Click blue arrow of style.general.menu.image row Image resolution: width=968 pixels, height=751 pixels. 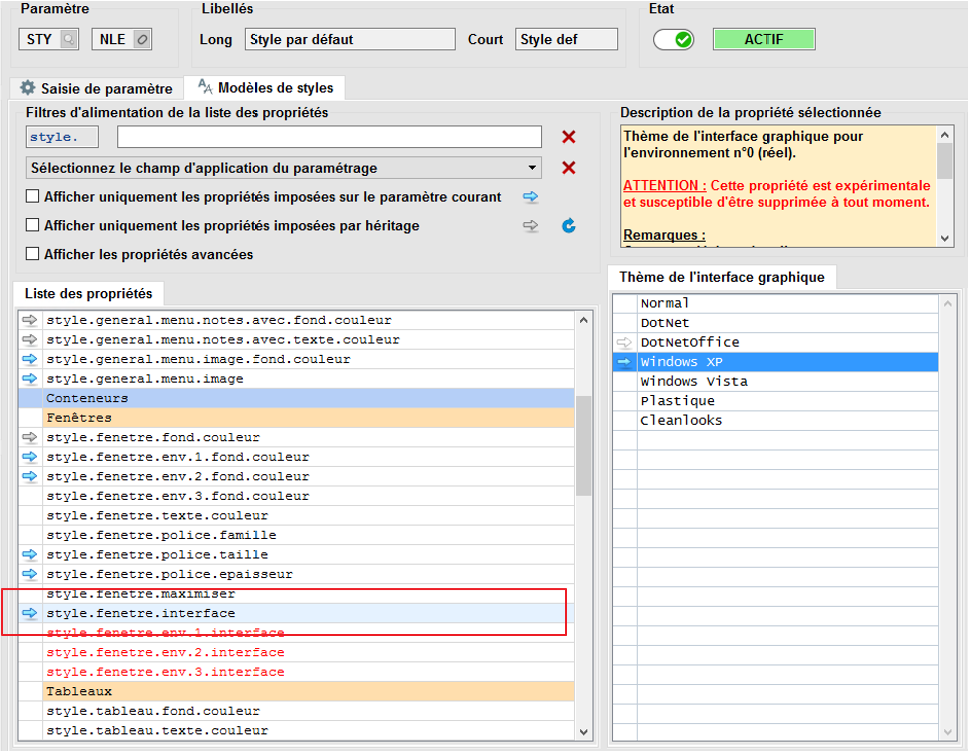coord(30,379)
